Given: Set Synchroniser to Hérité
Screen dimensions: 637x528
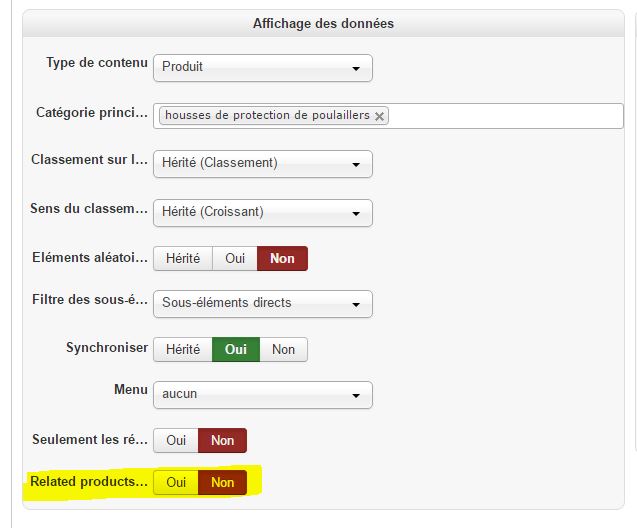Looking at the screenshot, I should tap(183, 349).
